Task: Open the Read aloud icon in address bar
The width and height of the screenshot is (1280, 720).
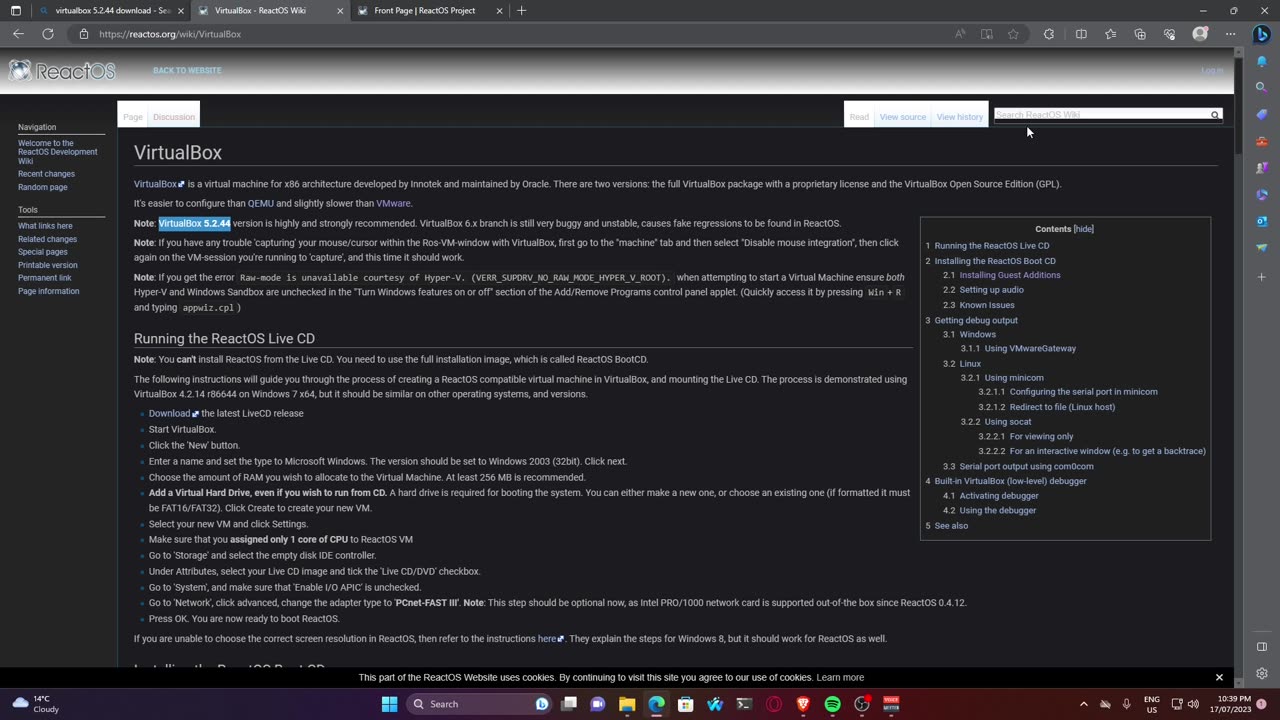Action: pos(960,34)
